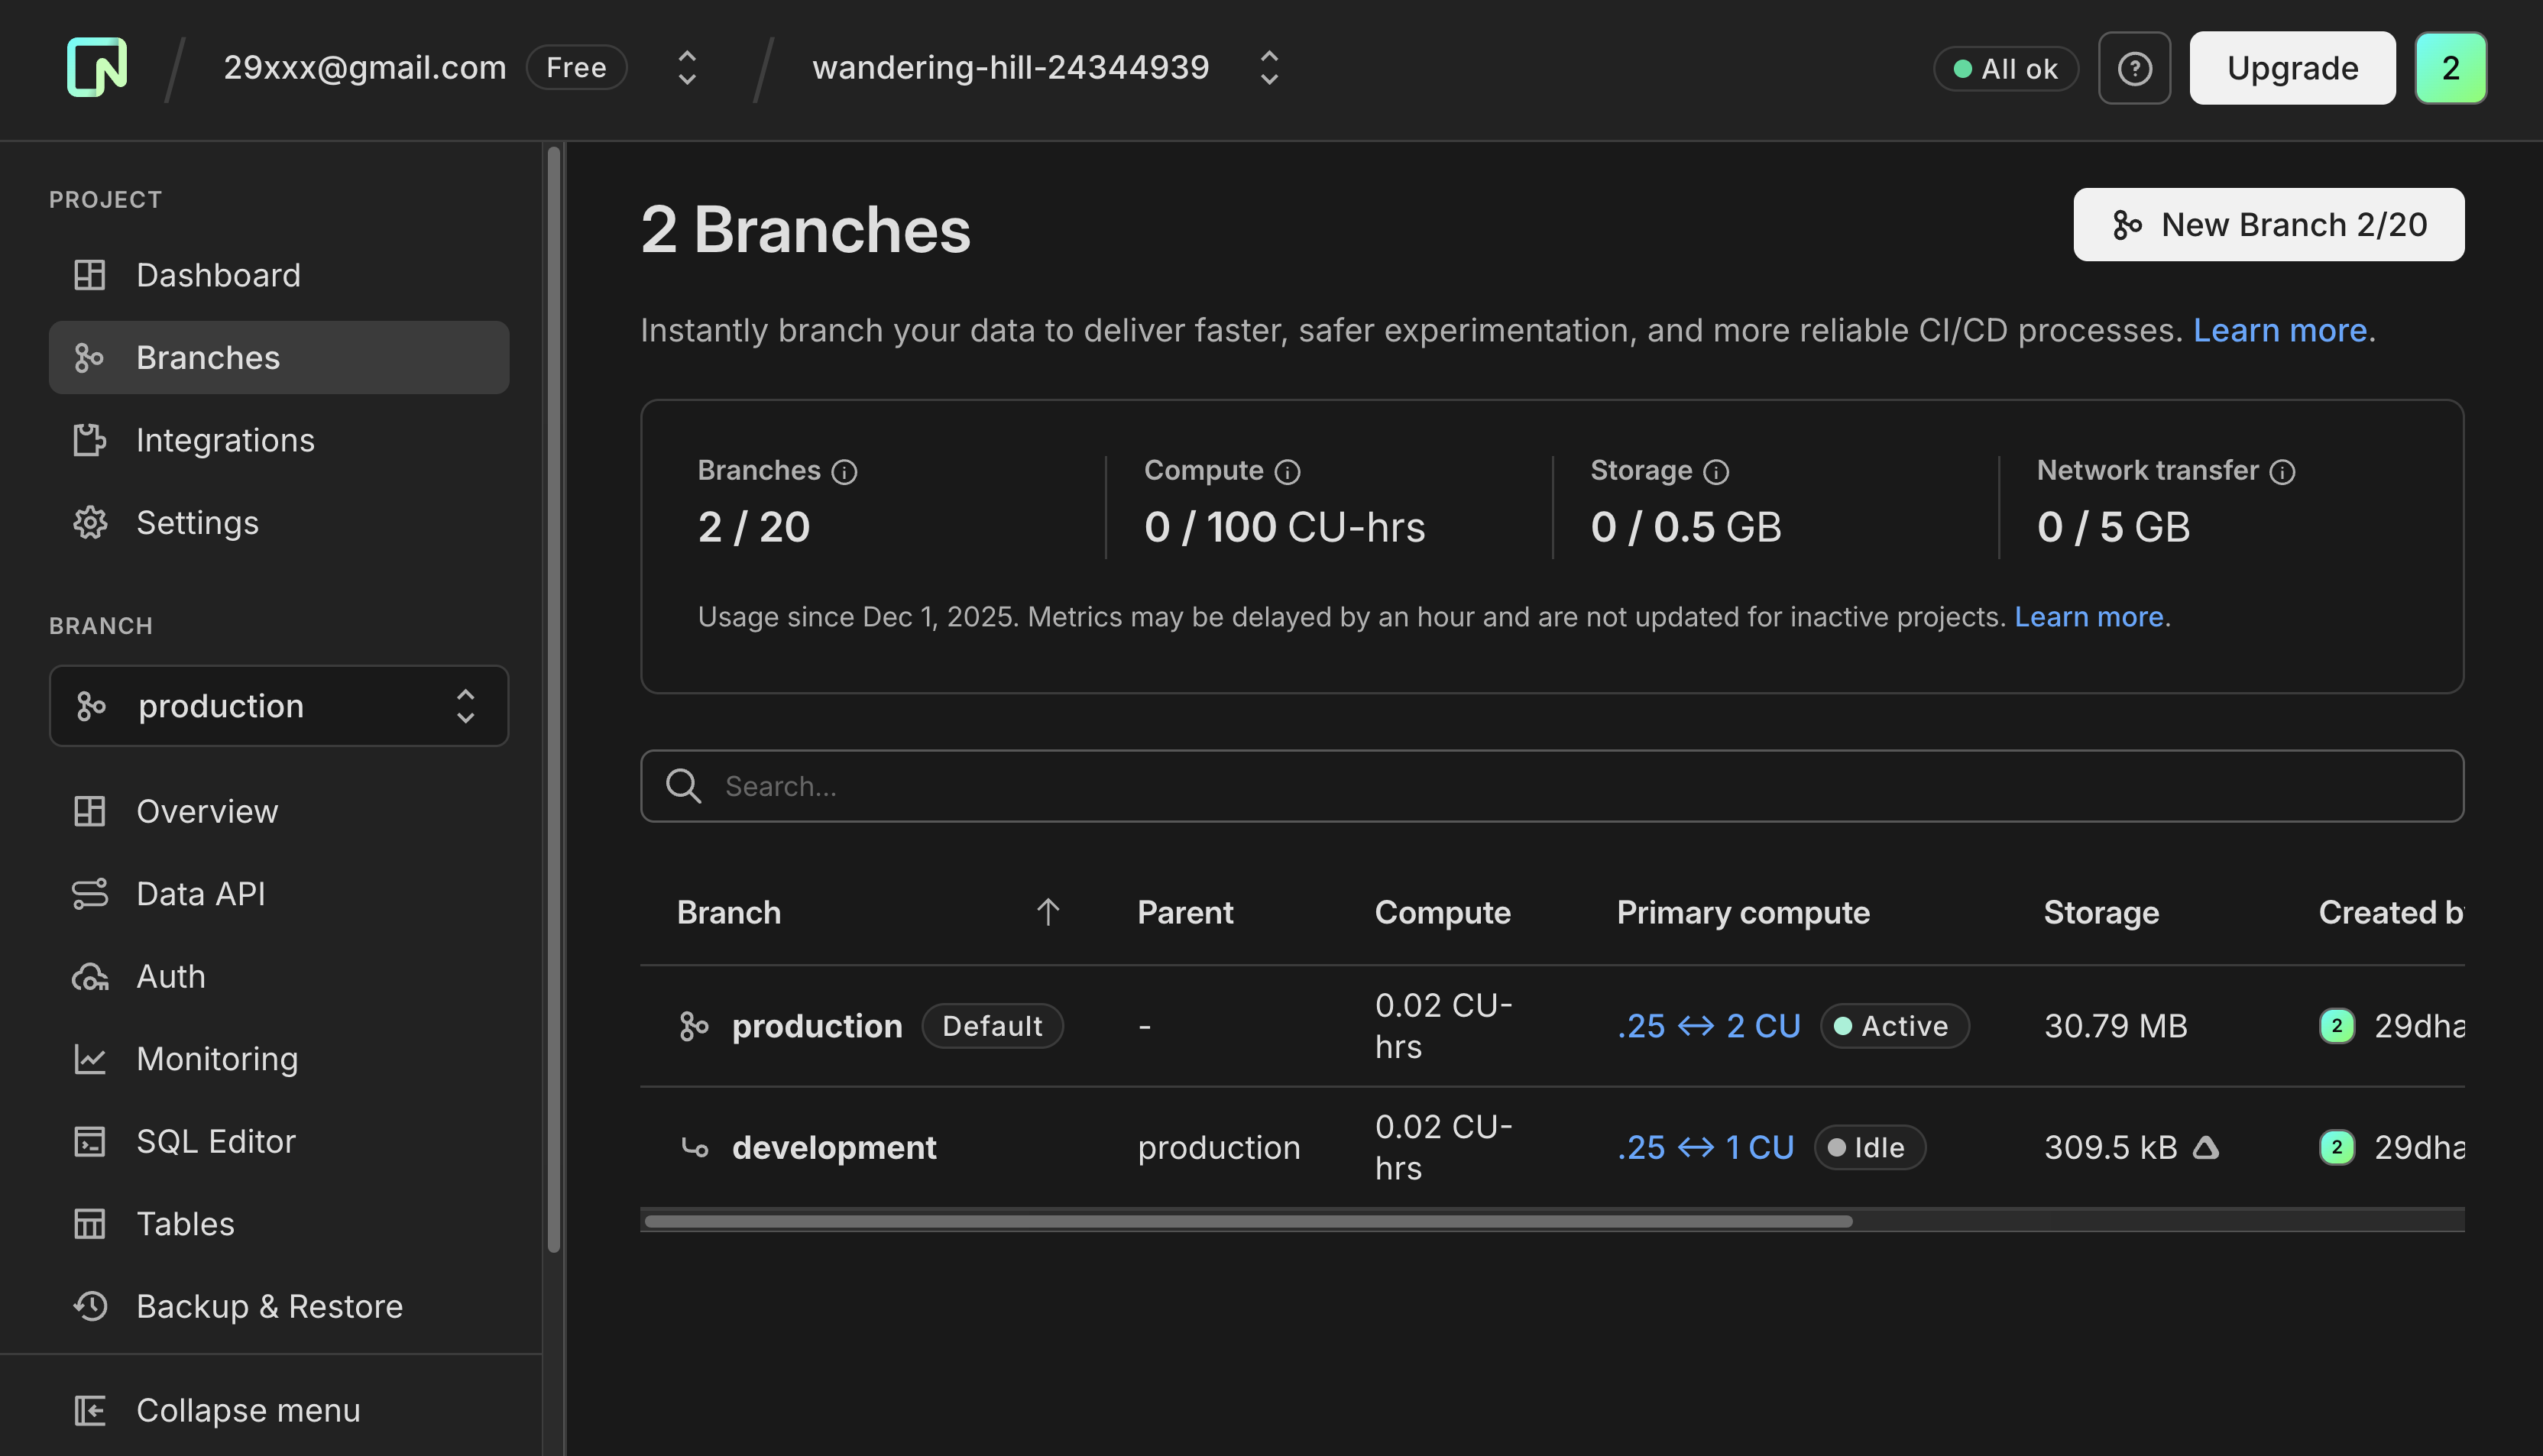Click the New Branch 2/20 button
2543x1456 pixels.
[2268, 225]
